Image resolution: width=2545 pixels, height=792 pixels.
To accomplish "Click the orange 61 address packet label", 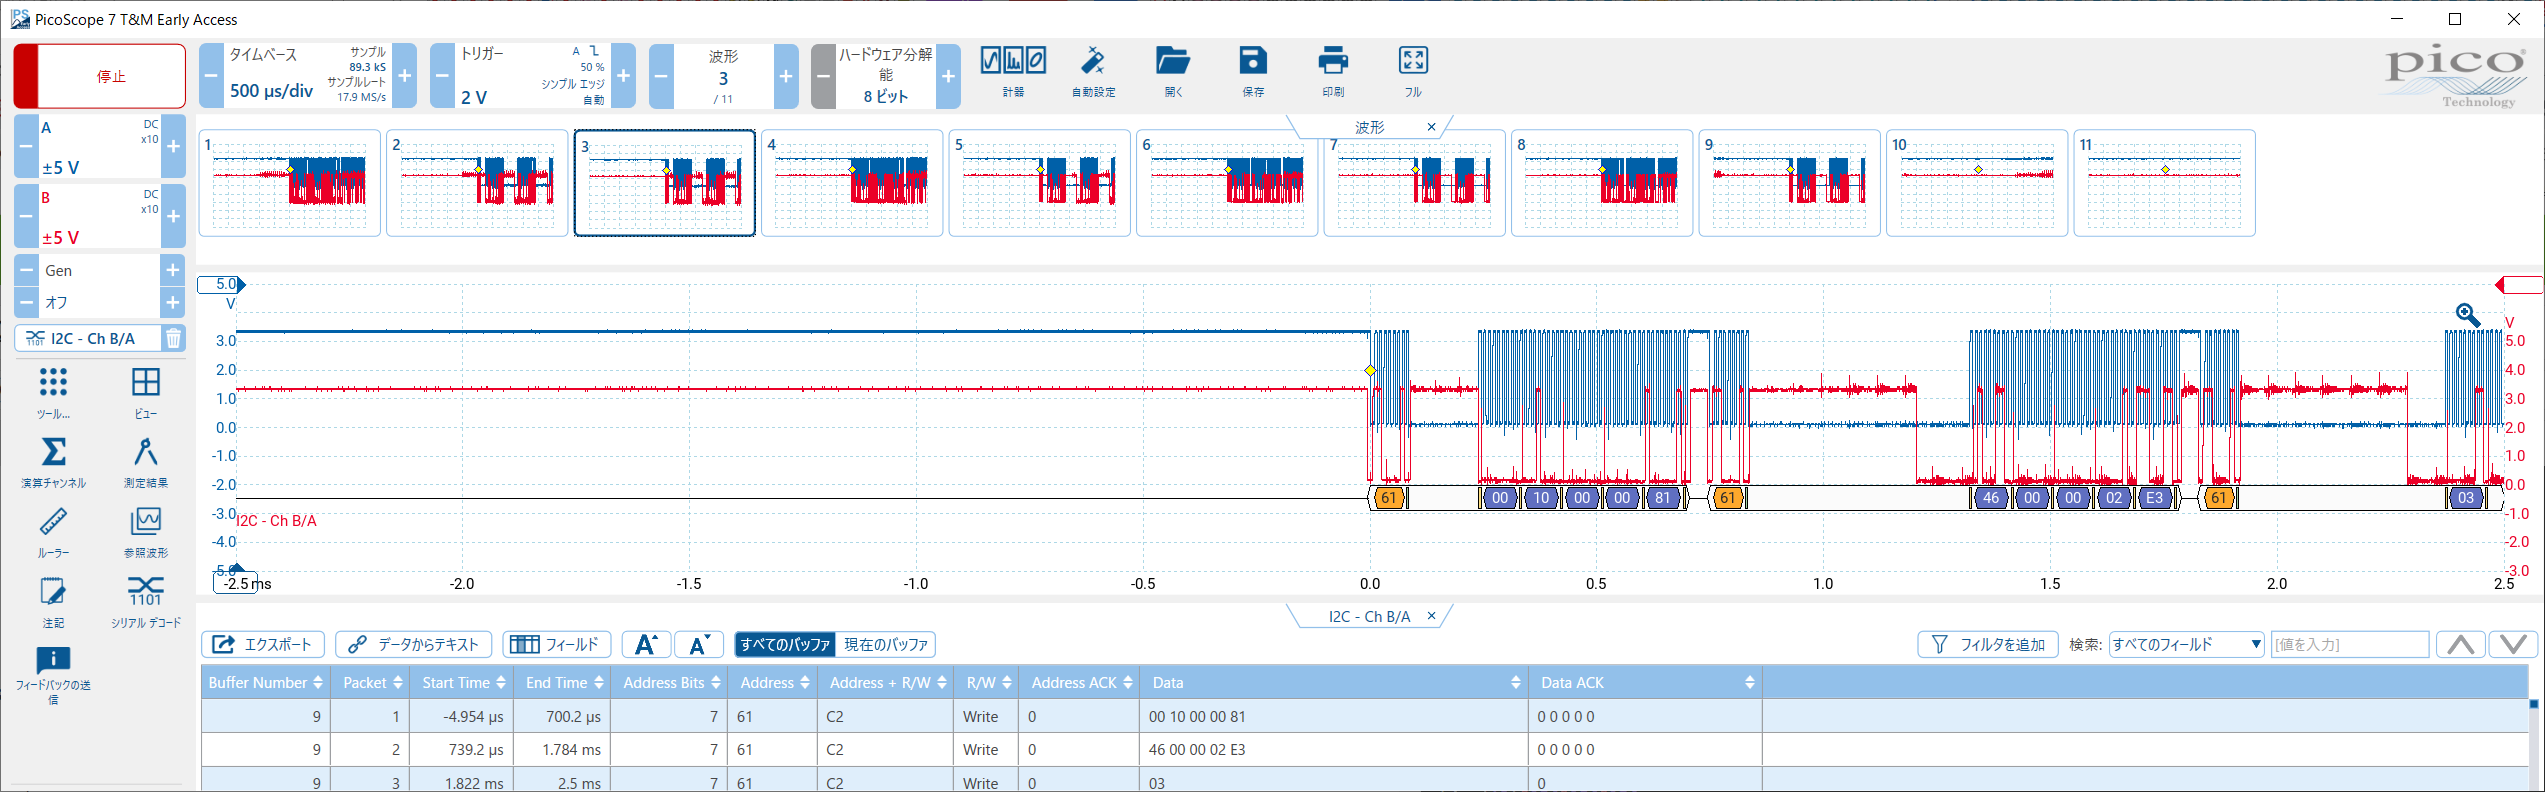I will [x=1388, y=498].
